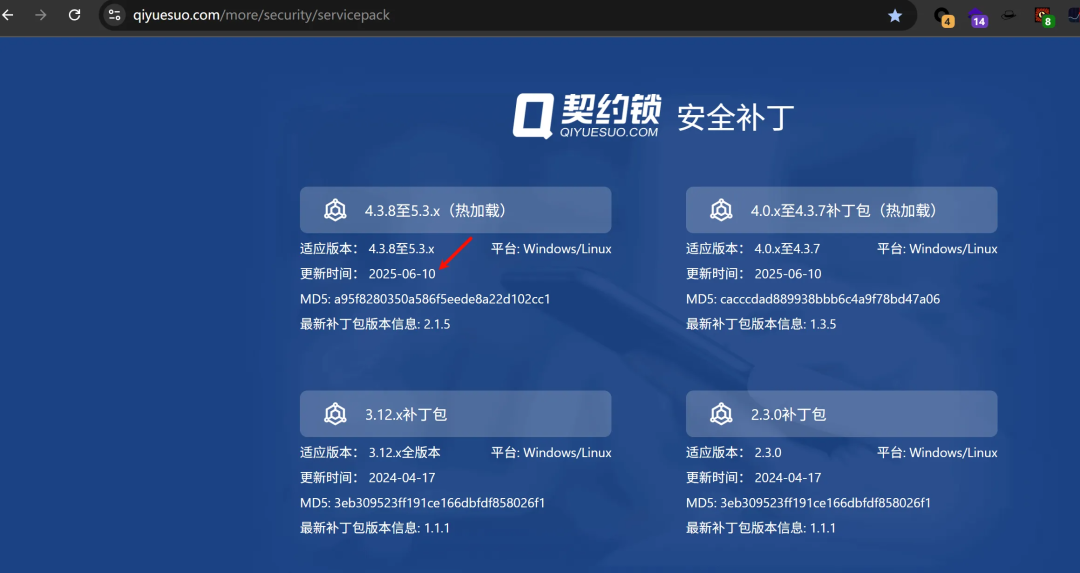
Task: Click MD5 value cacccdad889938bbb6c4a9f78bd47a06
Action: click(x=830, y=299)
